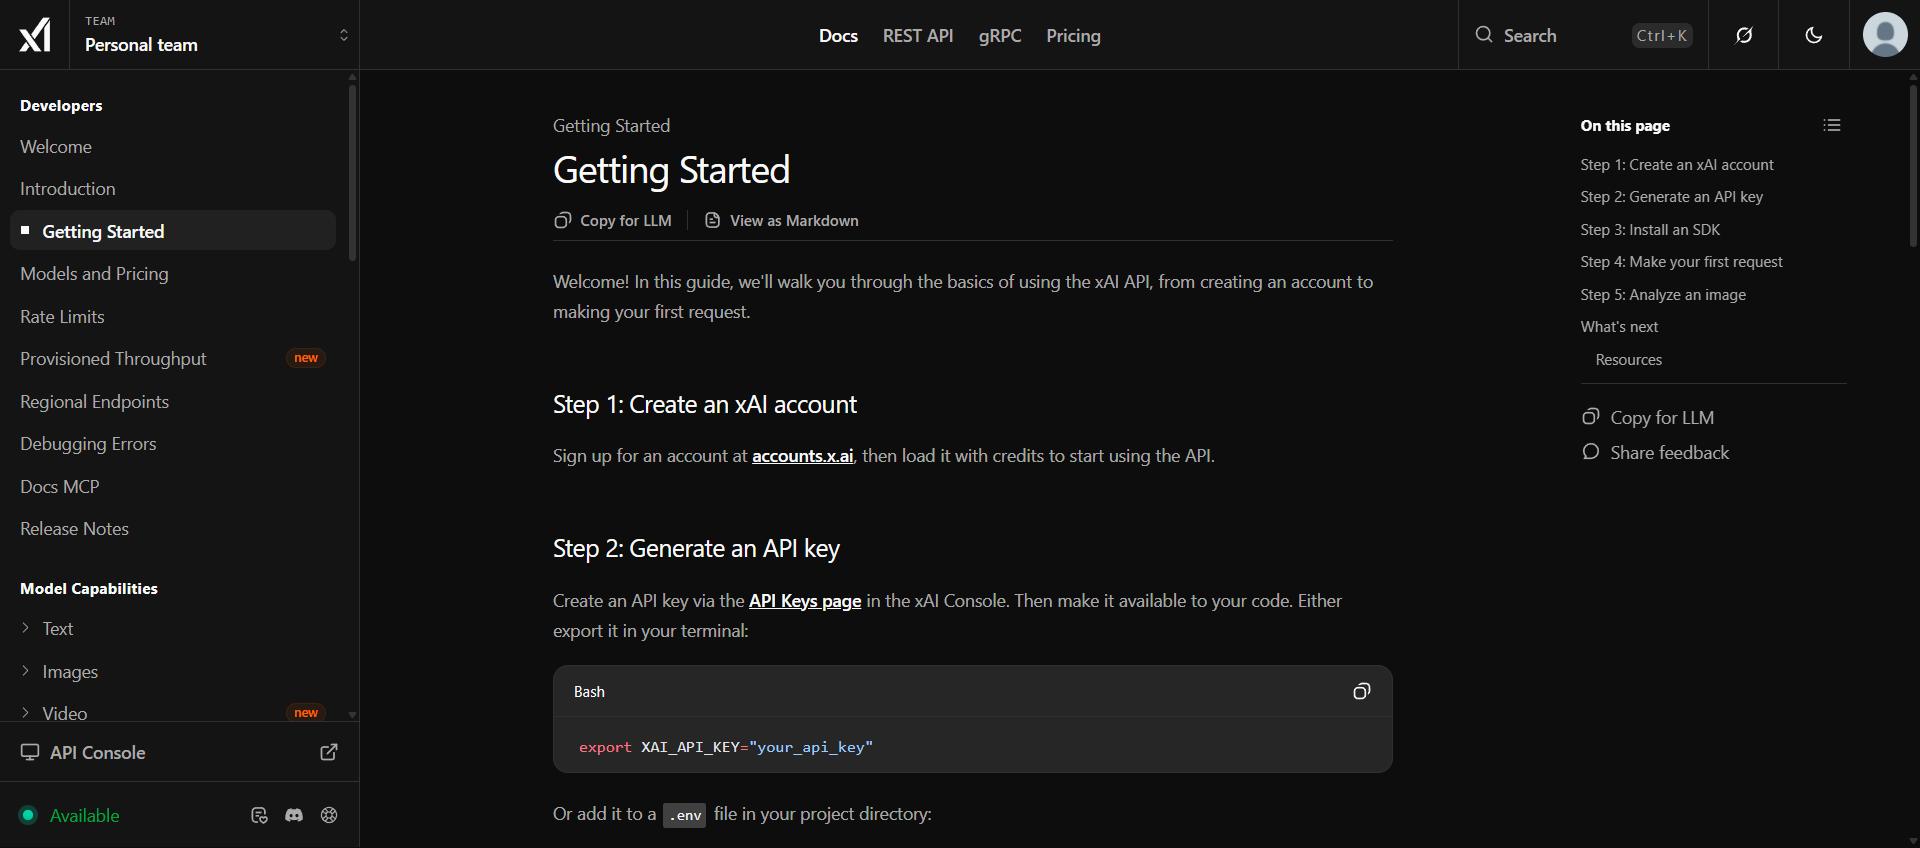Click the rightmost sidebar footer icon

coord(329,815)
